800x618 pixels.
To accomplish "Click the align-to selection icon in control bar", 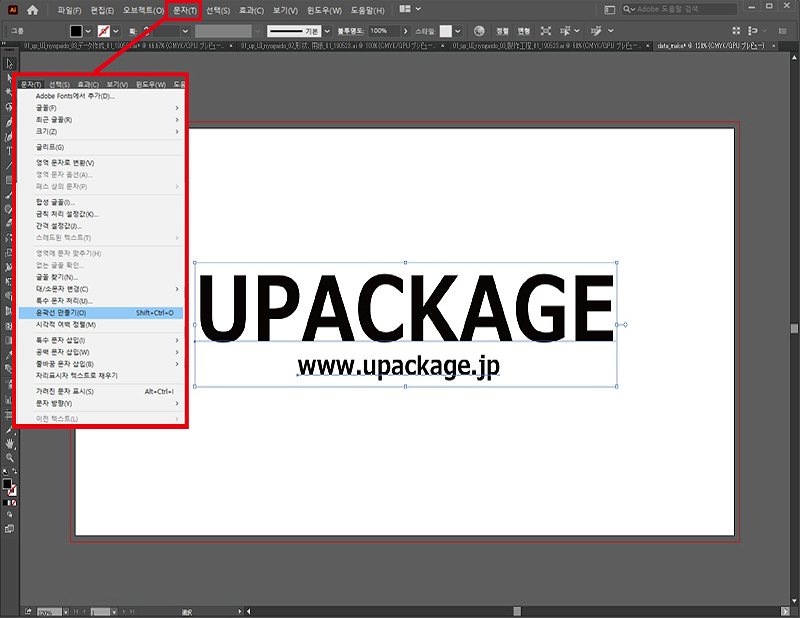I will coord(753,31).
